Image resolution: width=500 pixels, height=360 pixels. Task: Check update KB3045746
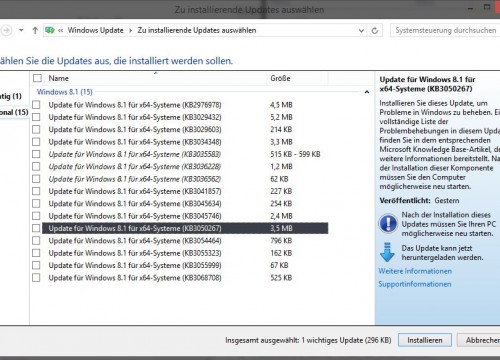pyautogui.click(x=36, y=216)
